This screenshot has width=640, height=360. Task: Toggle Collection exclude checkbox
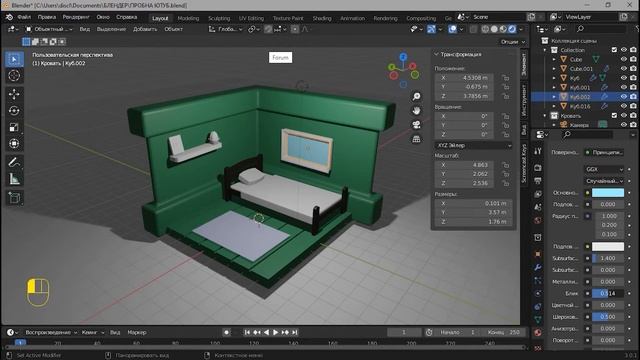[614, 50]
